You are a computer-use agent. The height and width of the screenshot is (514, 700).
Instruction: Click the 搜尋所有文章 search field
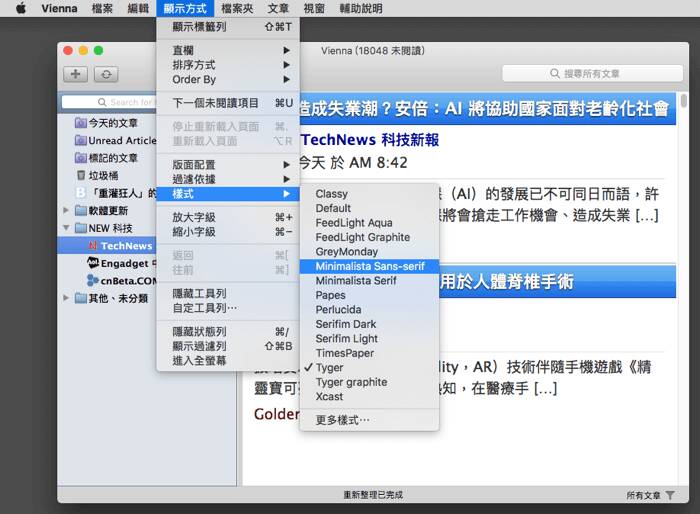coord(592,74)
